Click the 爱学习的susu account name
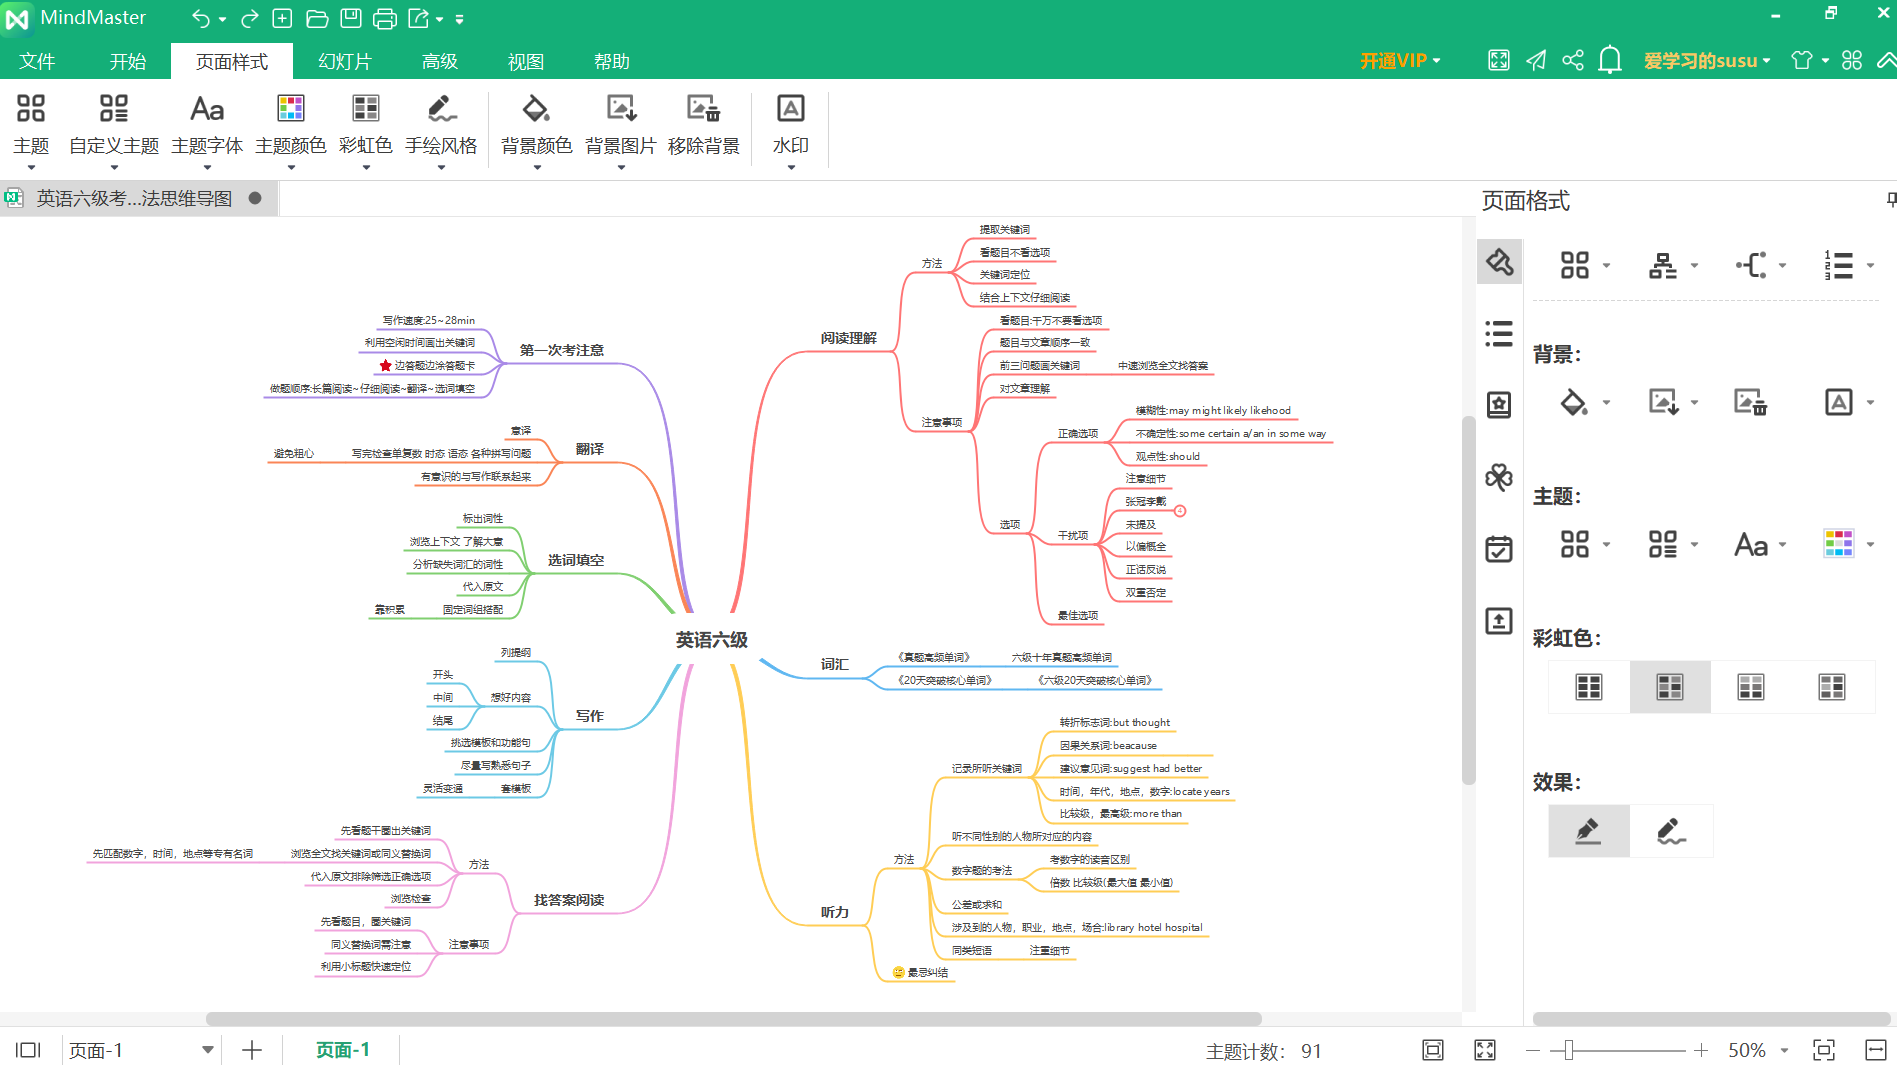Image resolution: width=1897 pixels, height=1065 pixels. [x=1700, y=61]
